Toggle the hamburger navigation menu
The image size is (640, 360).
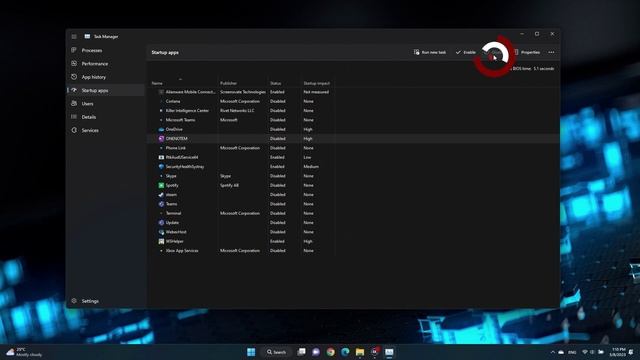pos(74,37)
